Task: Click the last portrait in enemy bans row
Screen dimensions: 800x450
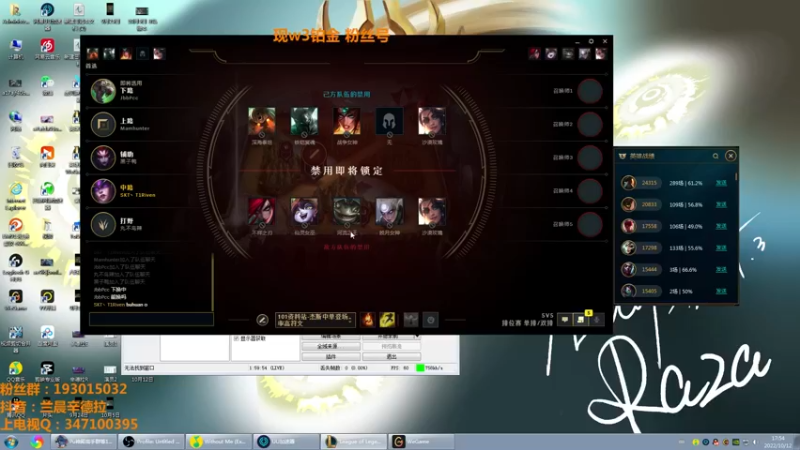Action: click(432, 211)
